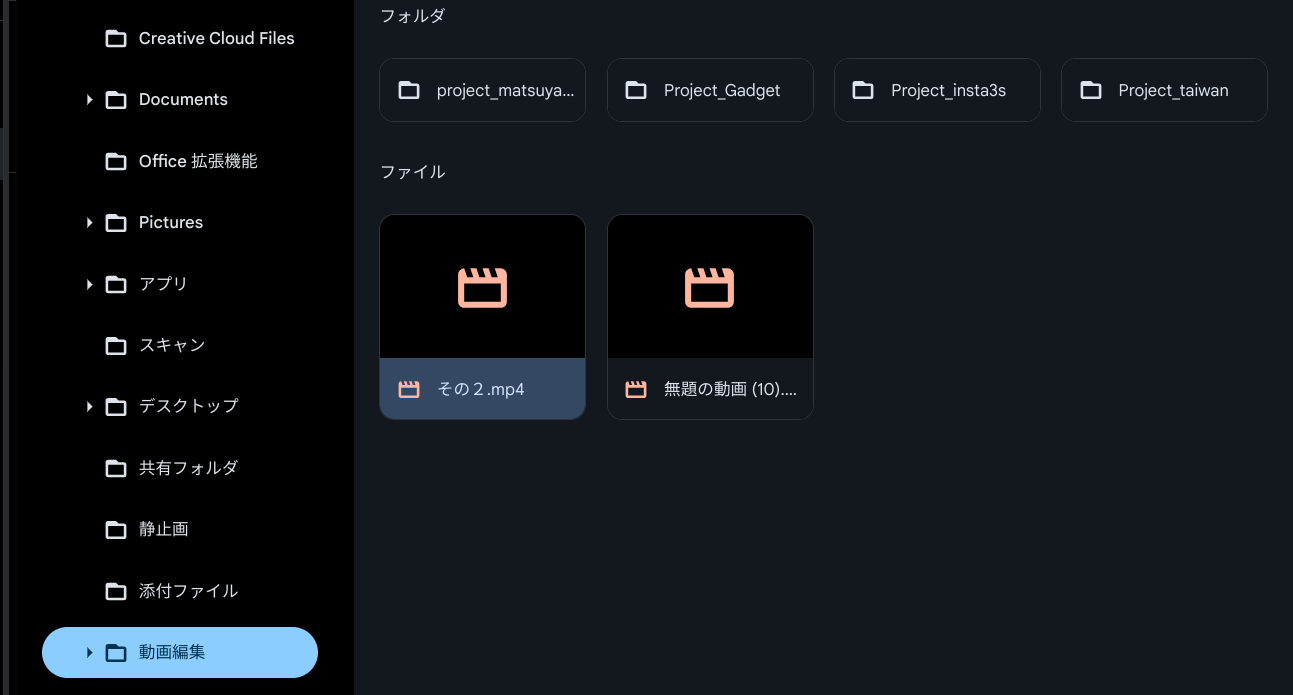Select the 添付ファイル label in sidebar
1293x695 pixels.
(188, 591)
